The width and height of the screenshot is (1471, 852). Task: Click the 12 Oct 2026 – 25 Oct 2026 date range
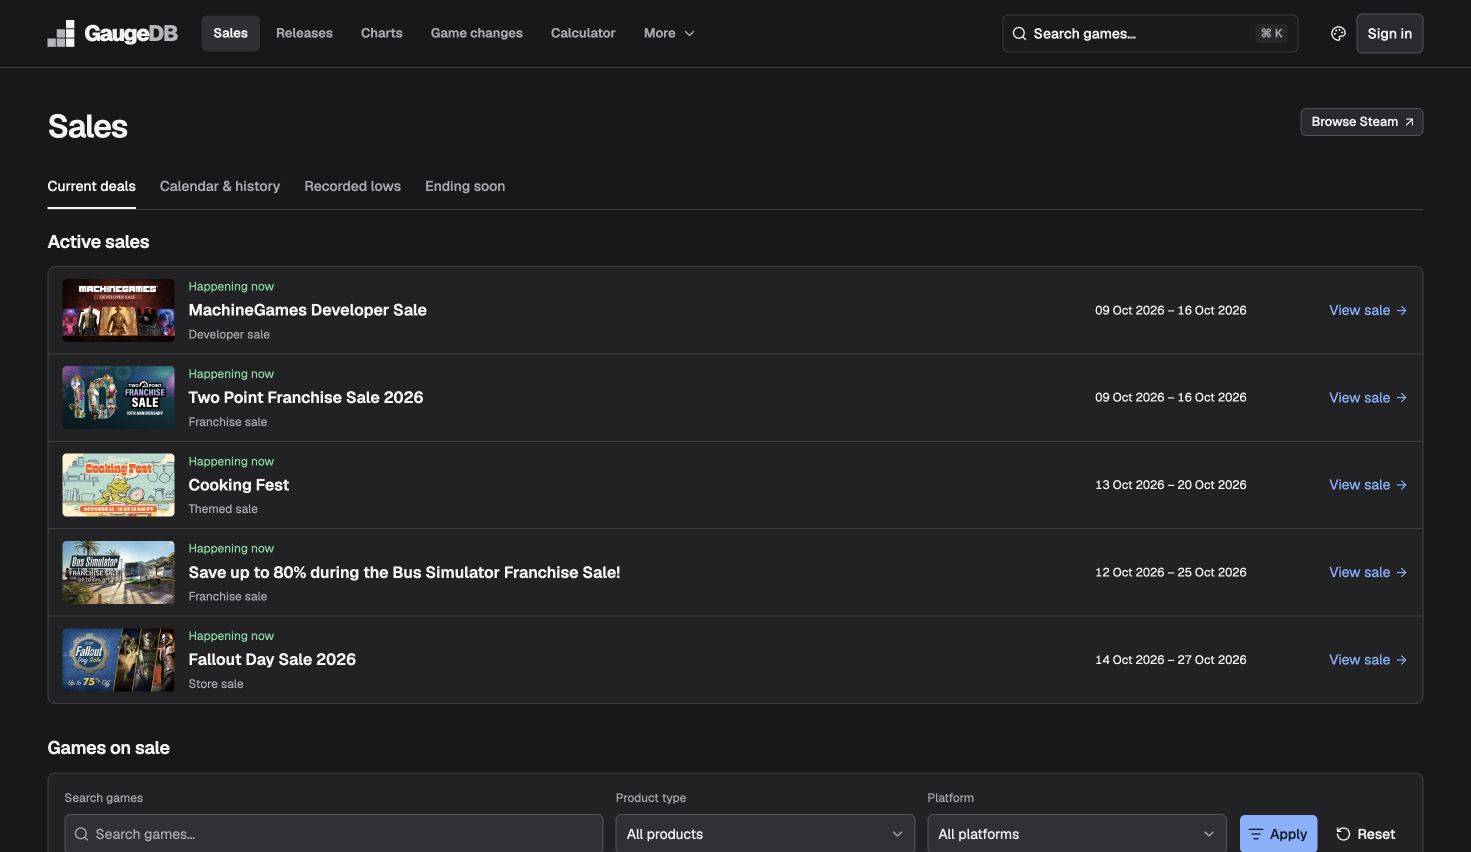click(x=1170, y=573)
